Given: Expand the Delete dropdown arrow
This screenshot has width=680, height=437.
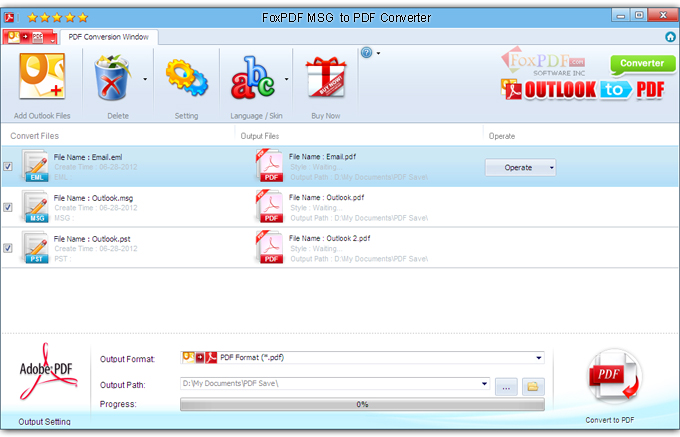Looking at the screenshot, I should pos(145,79).
